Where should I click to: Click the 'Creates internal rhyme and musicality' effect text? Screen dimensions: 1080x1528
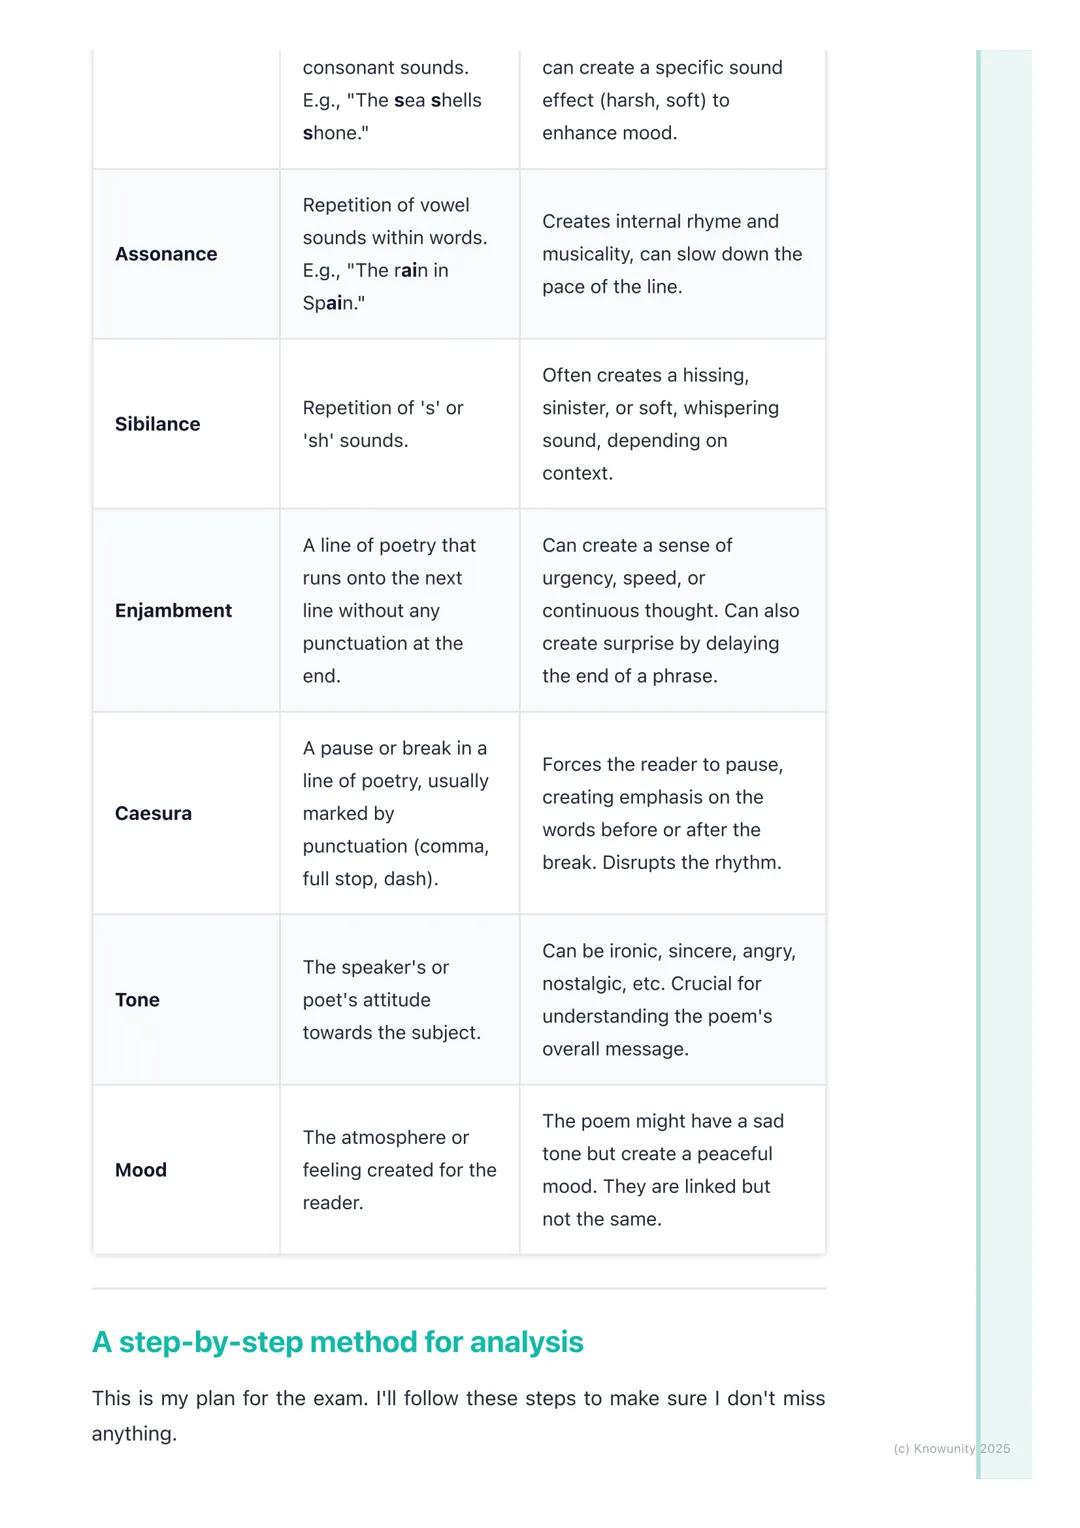coord(671,254)
